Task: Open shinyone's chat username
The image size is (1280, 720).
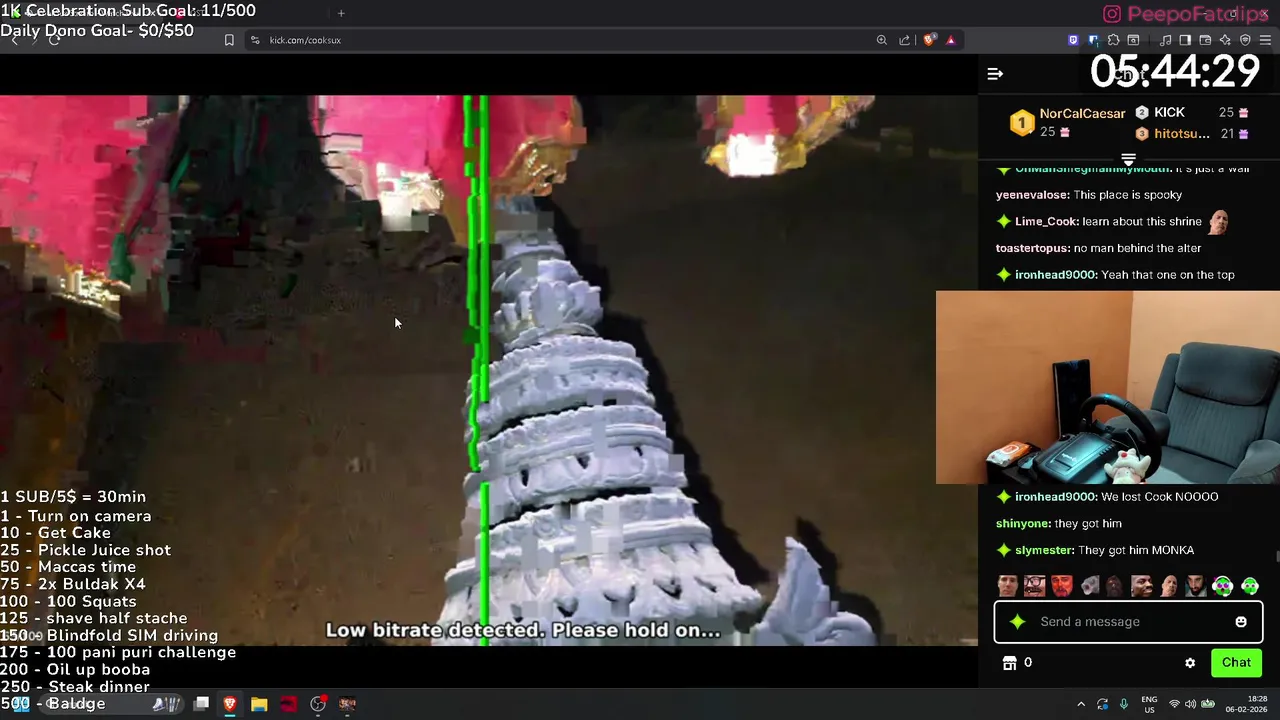Action: click(1023, 523)
